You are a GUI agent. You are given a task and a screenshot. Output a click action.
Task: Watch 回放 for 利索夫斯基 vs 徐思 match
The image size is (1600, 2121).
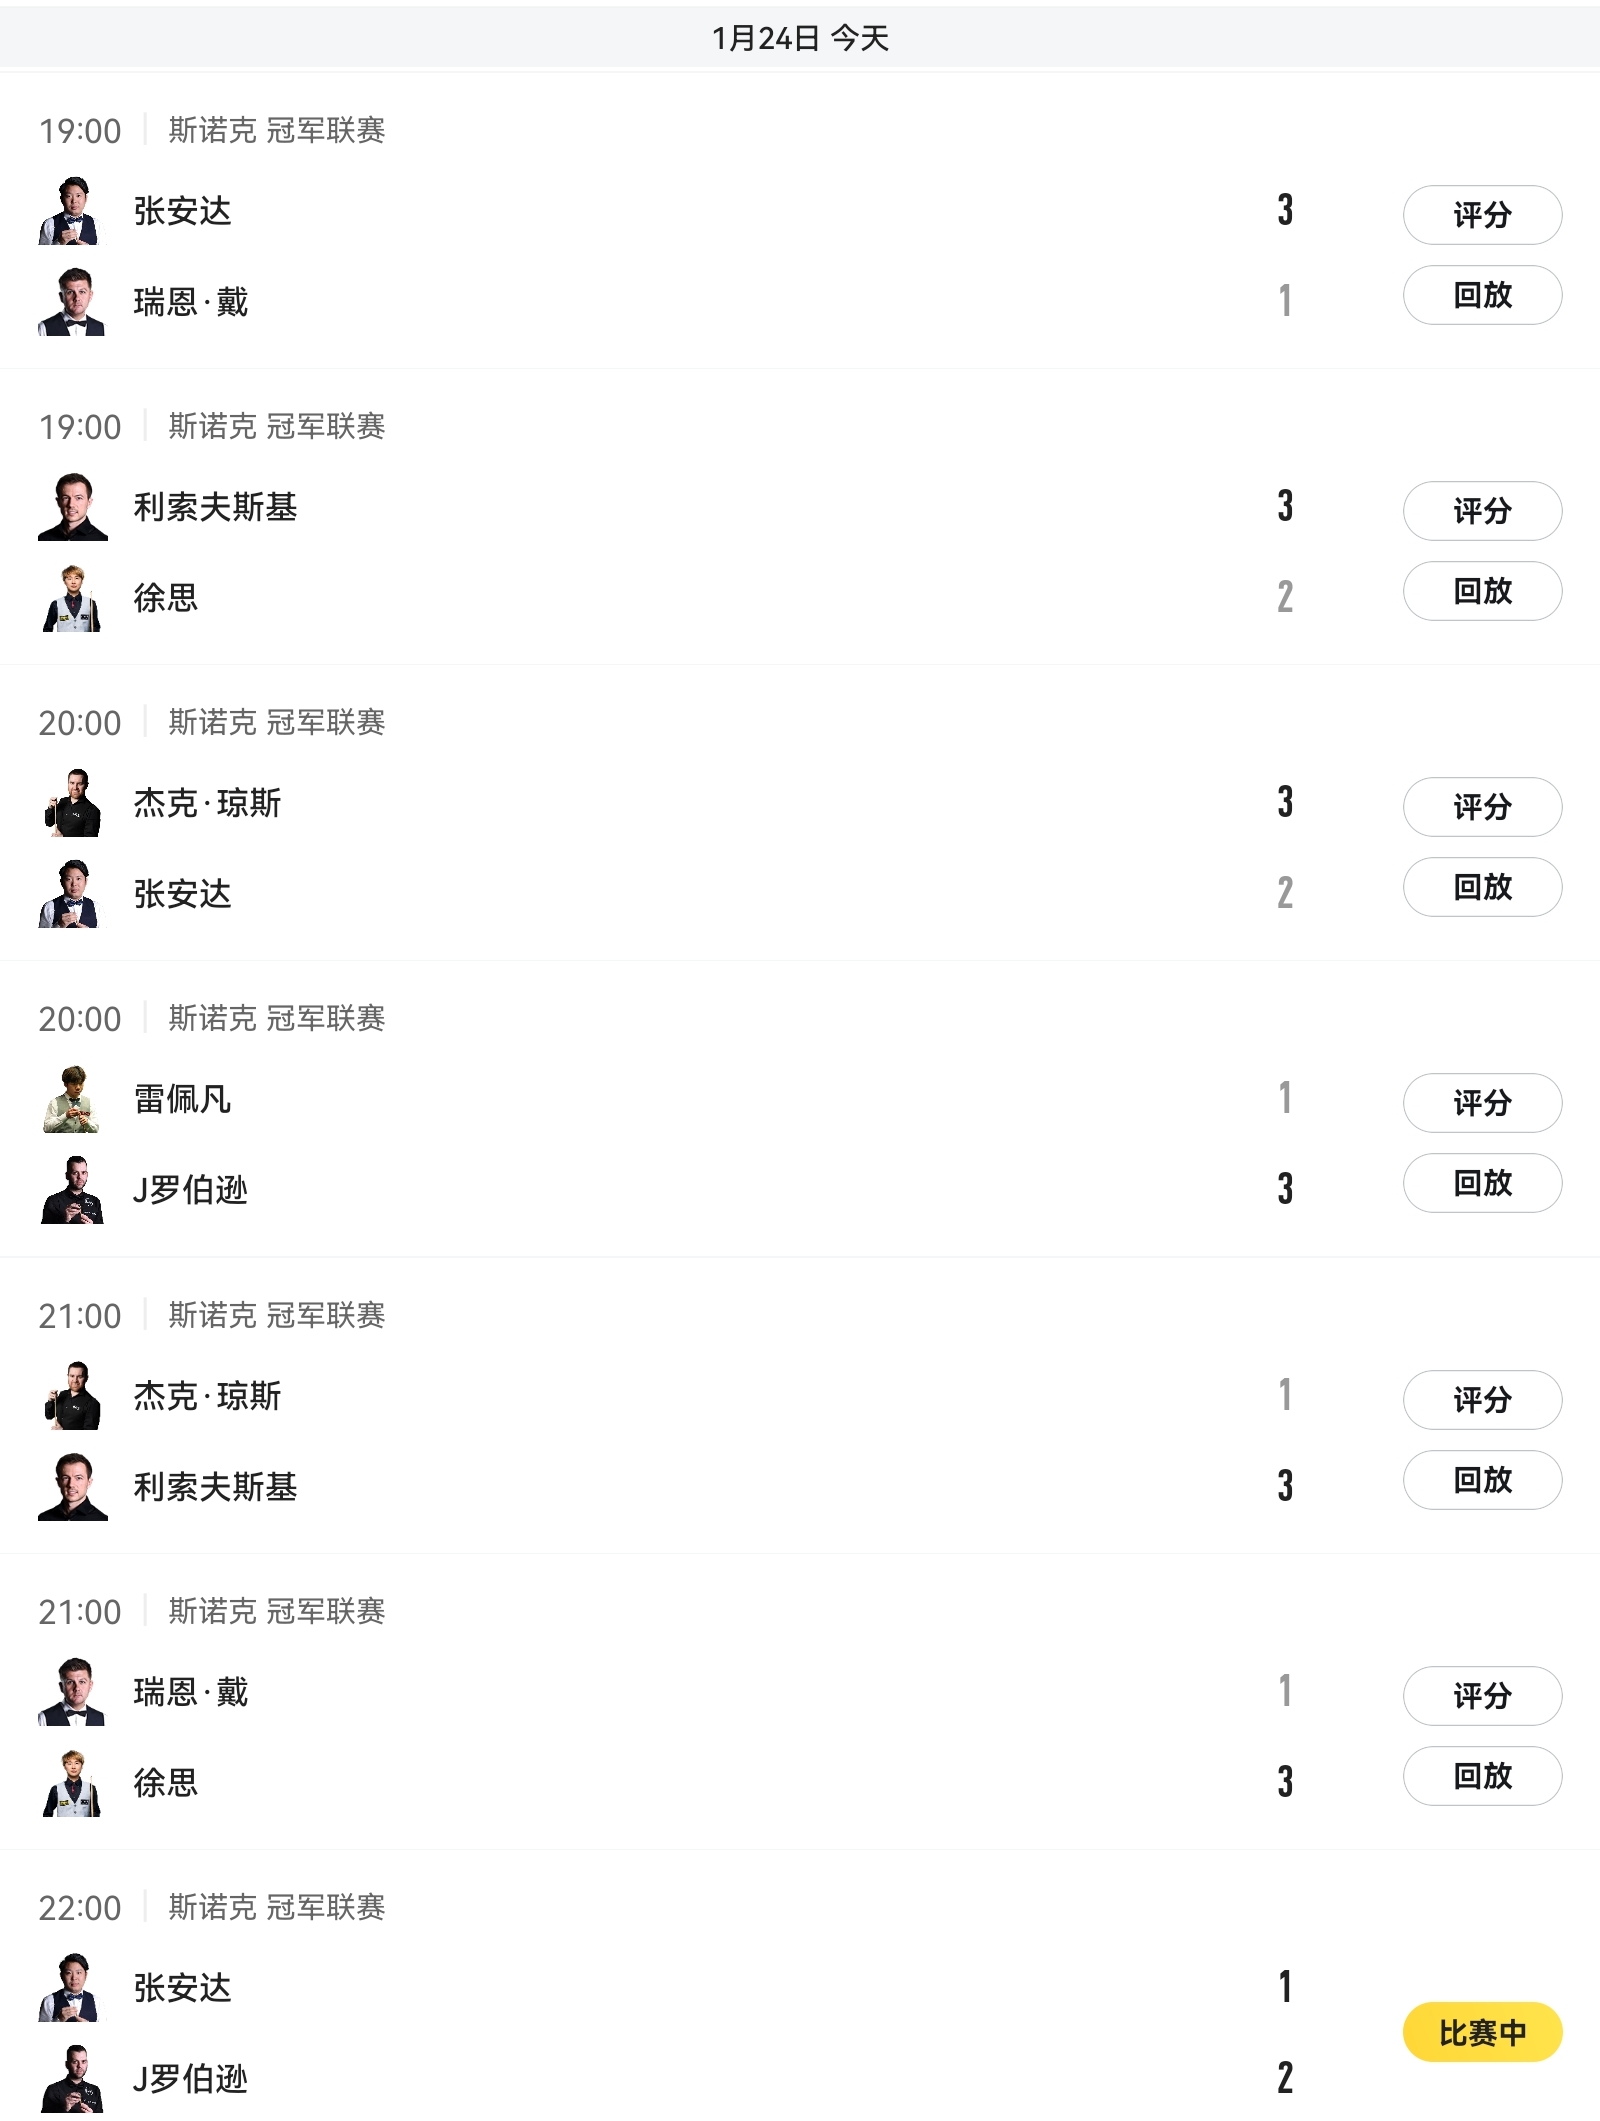point(1482,591)
